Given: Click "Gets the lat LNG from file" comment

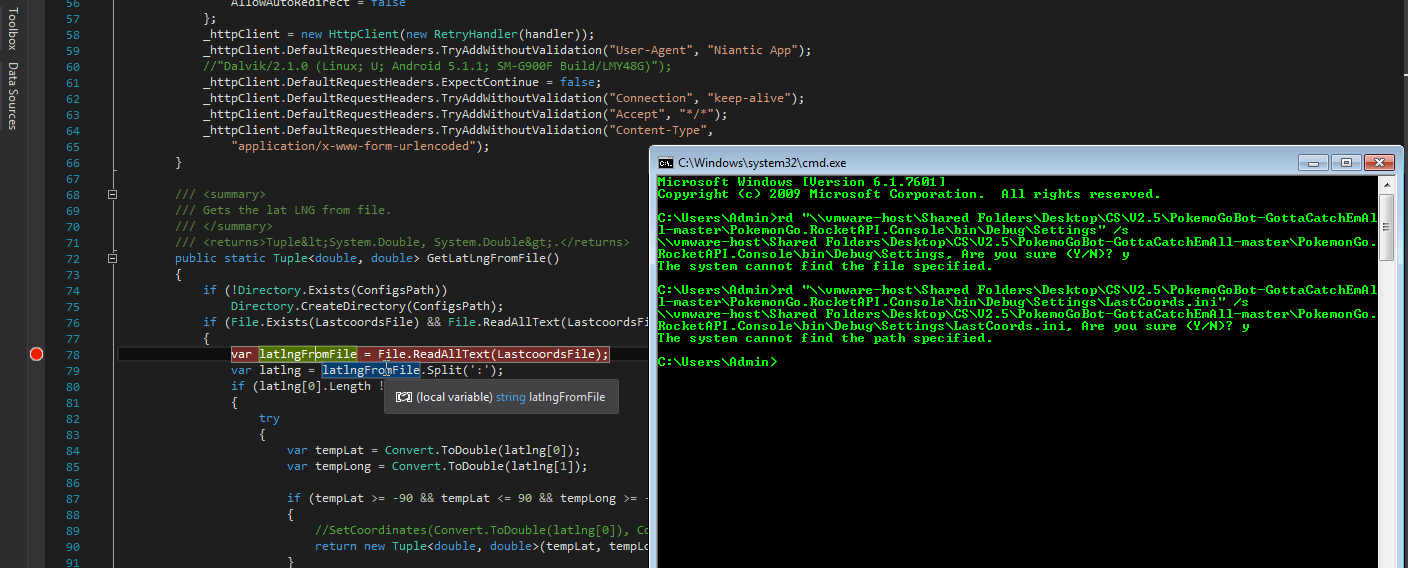Looking at the screenshot, I should tap(297, 210).
